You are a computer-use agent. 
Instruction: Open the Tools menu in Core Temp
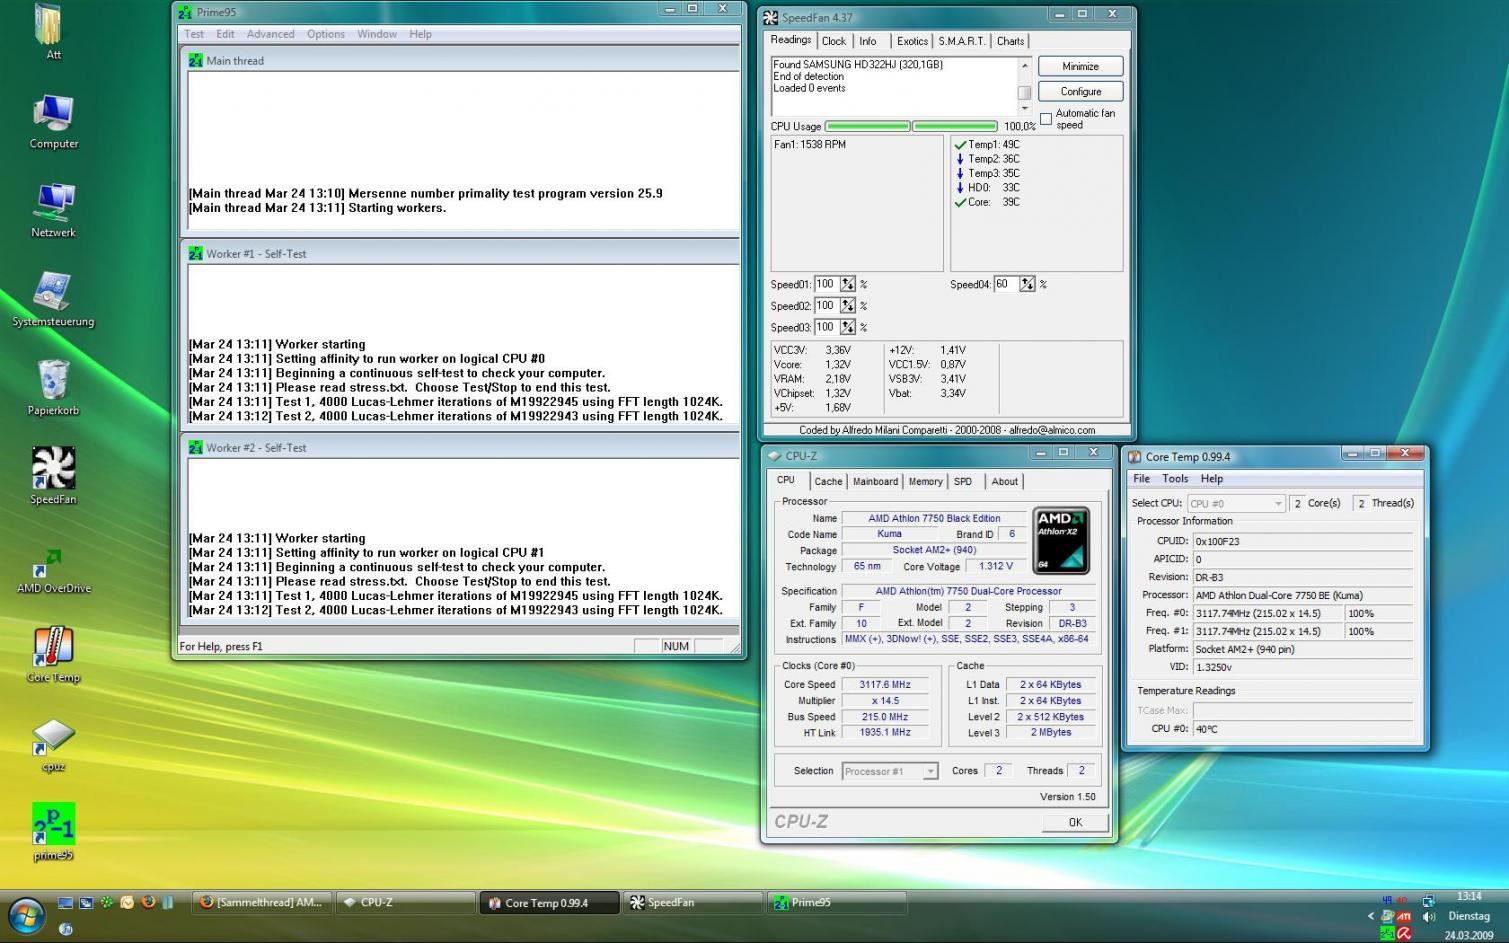pyautogui.click(x=1175, y=479)
